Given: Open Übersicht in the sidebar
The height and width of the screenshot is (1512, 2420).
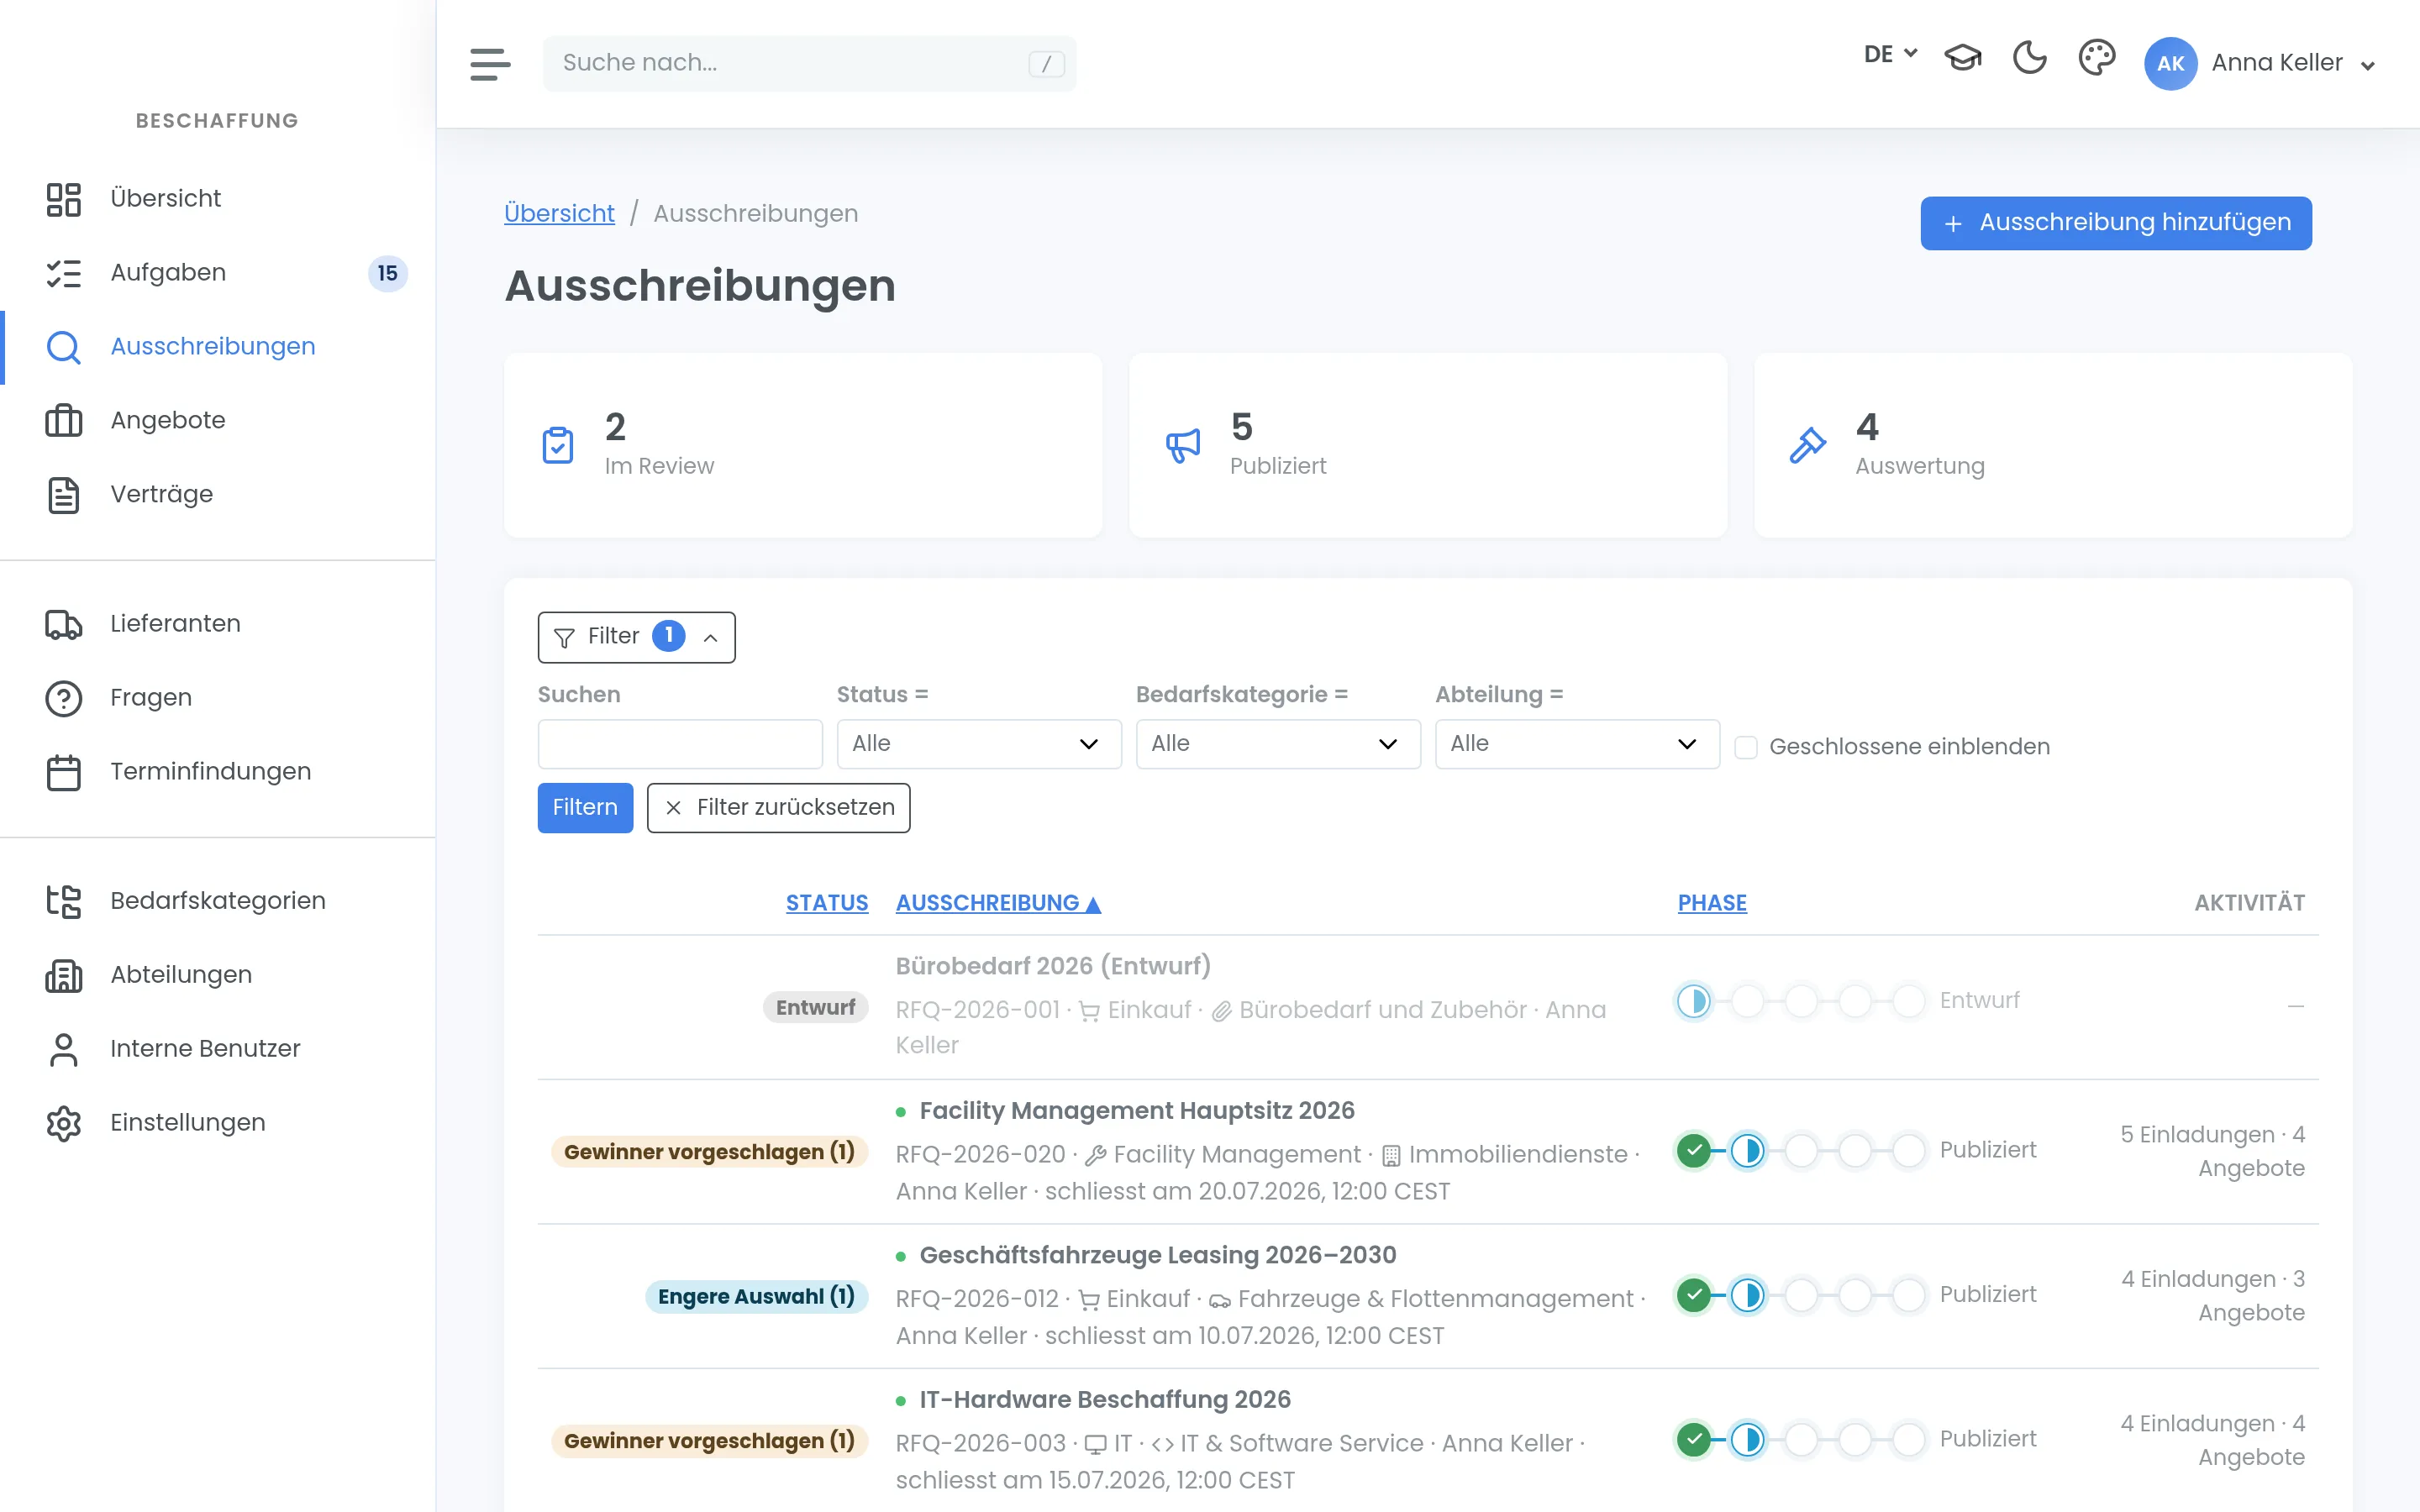Looking at the screenshot, I should [218, 198].
